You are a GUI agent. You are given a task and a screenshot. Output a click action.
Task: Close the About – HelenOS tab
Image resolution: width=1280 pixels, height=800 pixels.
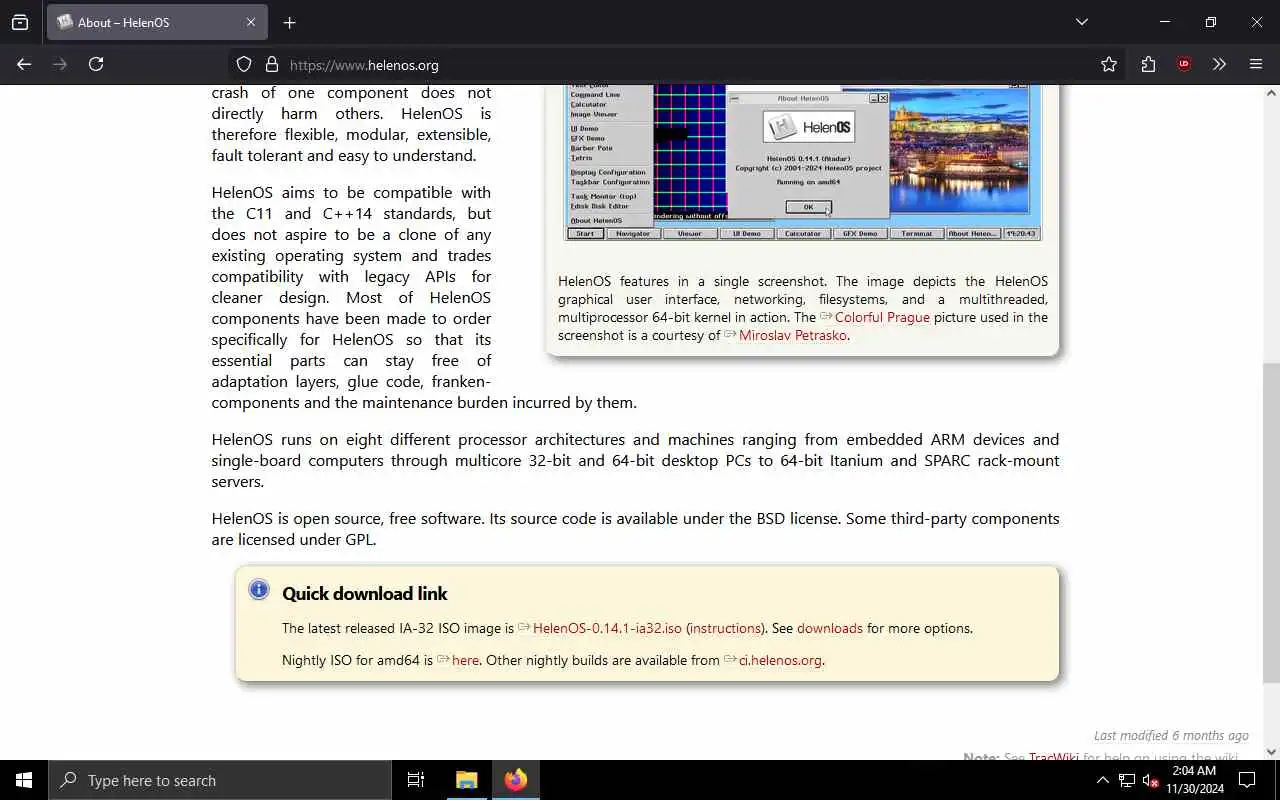point(251,22)
